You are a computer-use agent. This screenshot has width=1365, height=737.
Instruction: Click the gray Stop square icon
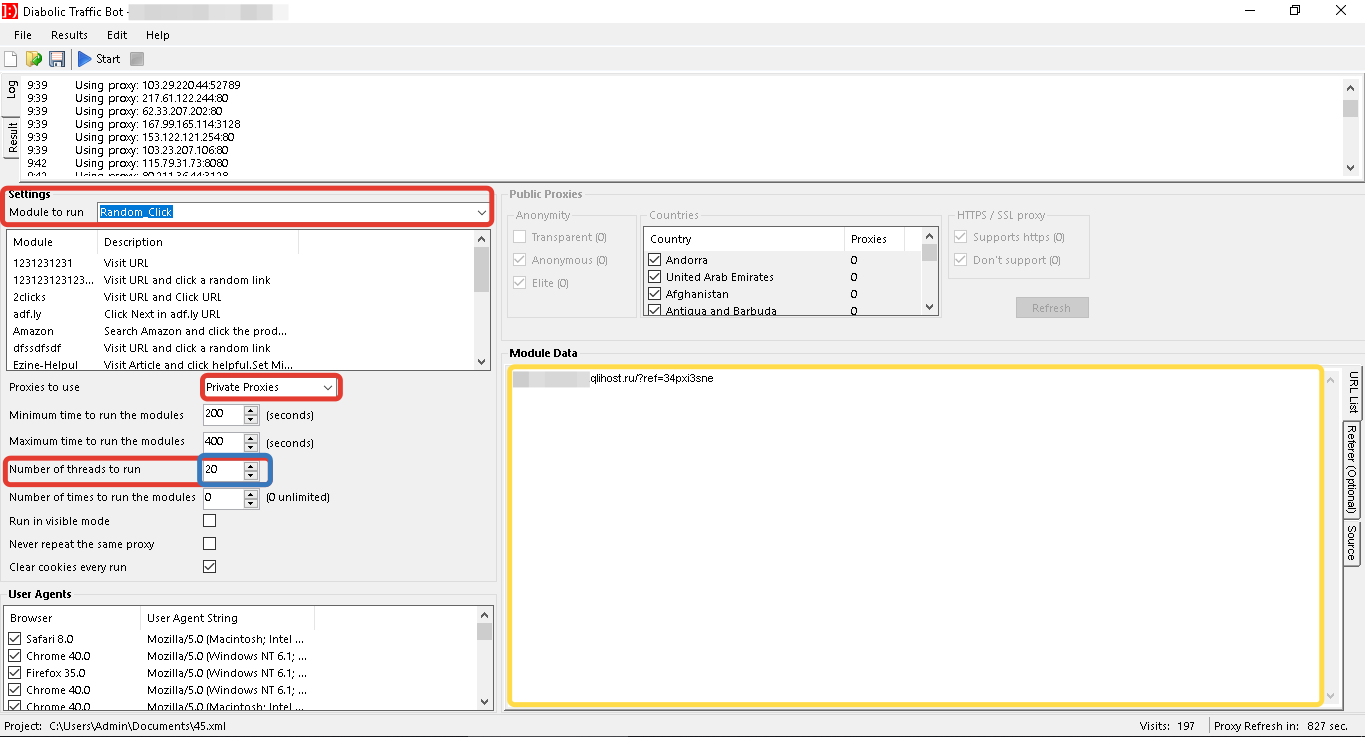[137, 59]
